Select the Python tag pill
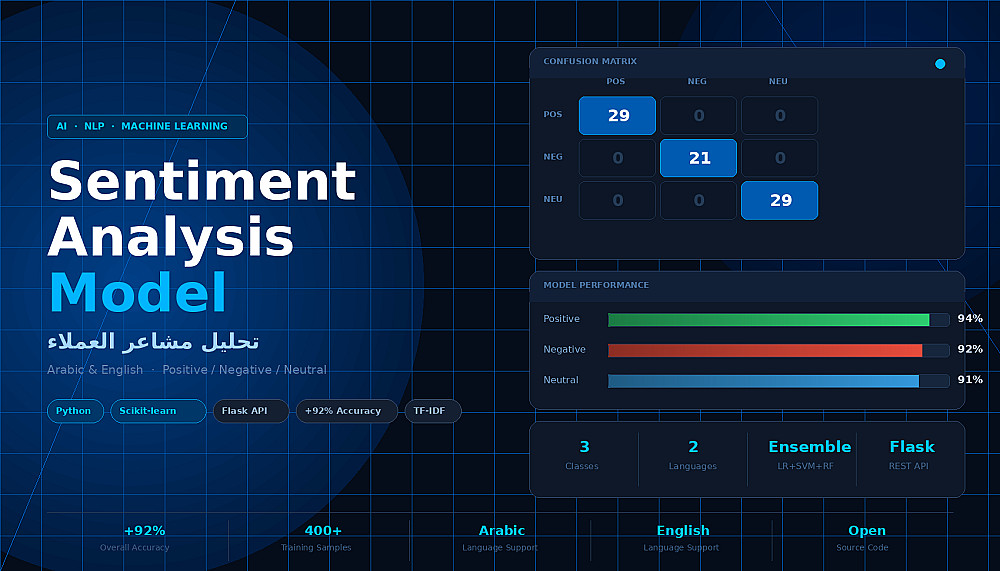The width and height of the screenshot is (1000, 571). pos(75,411)
